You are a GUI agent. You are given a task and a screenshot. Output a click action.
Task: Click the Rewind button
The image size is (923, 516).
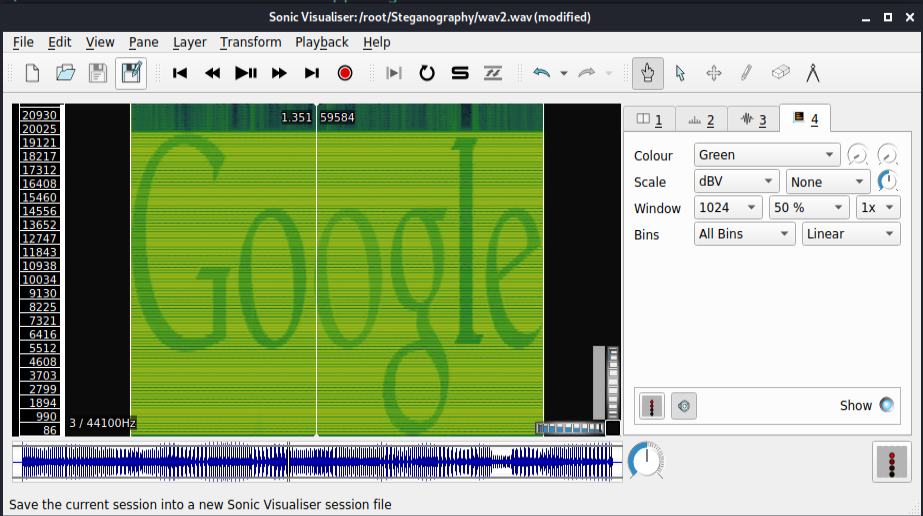pos(213,74)
